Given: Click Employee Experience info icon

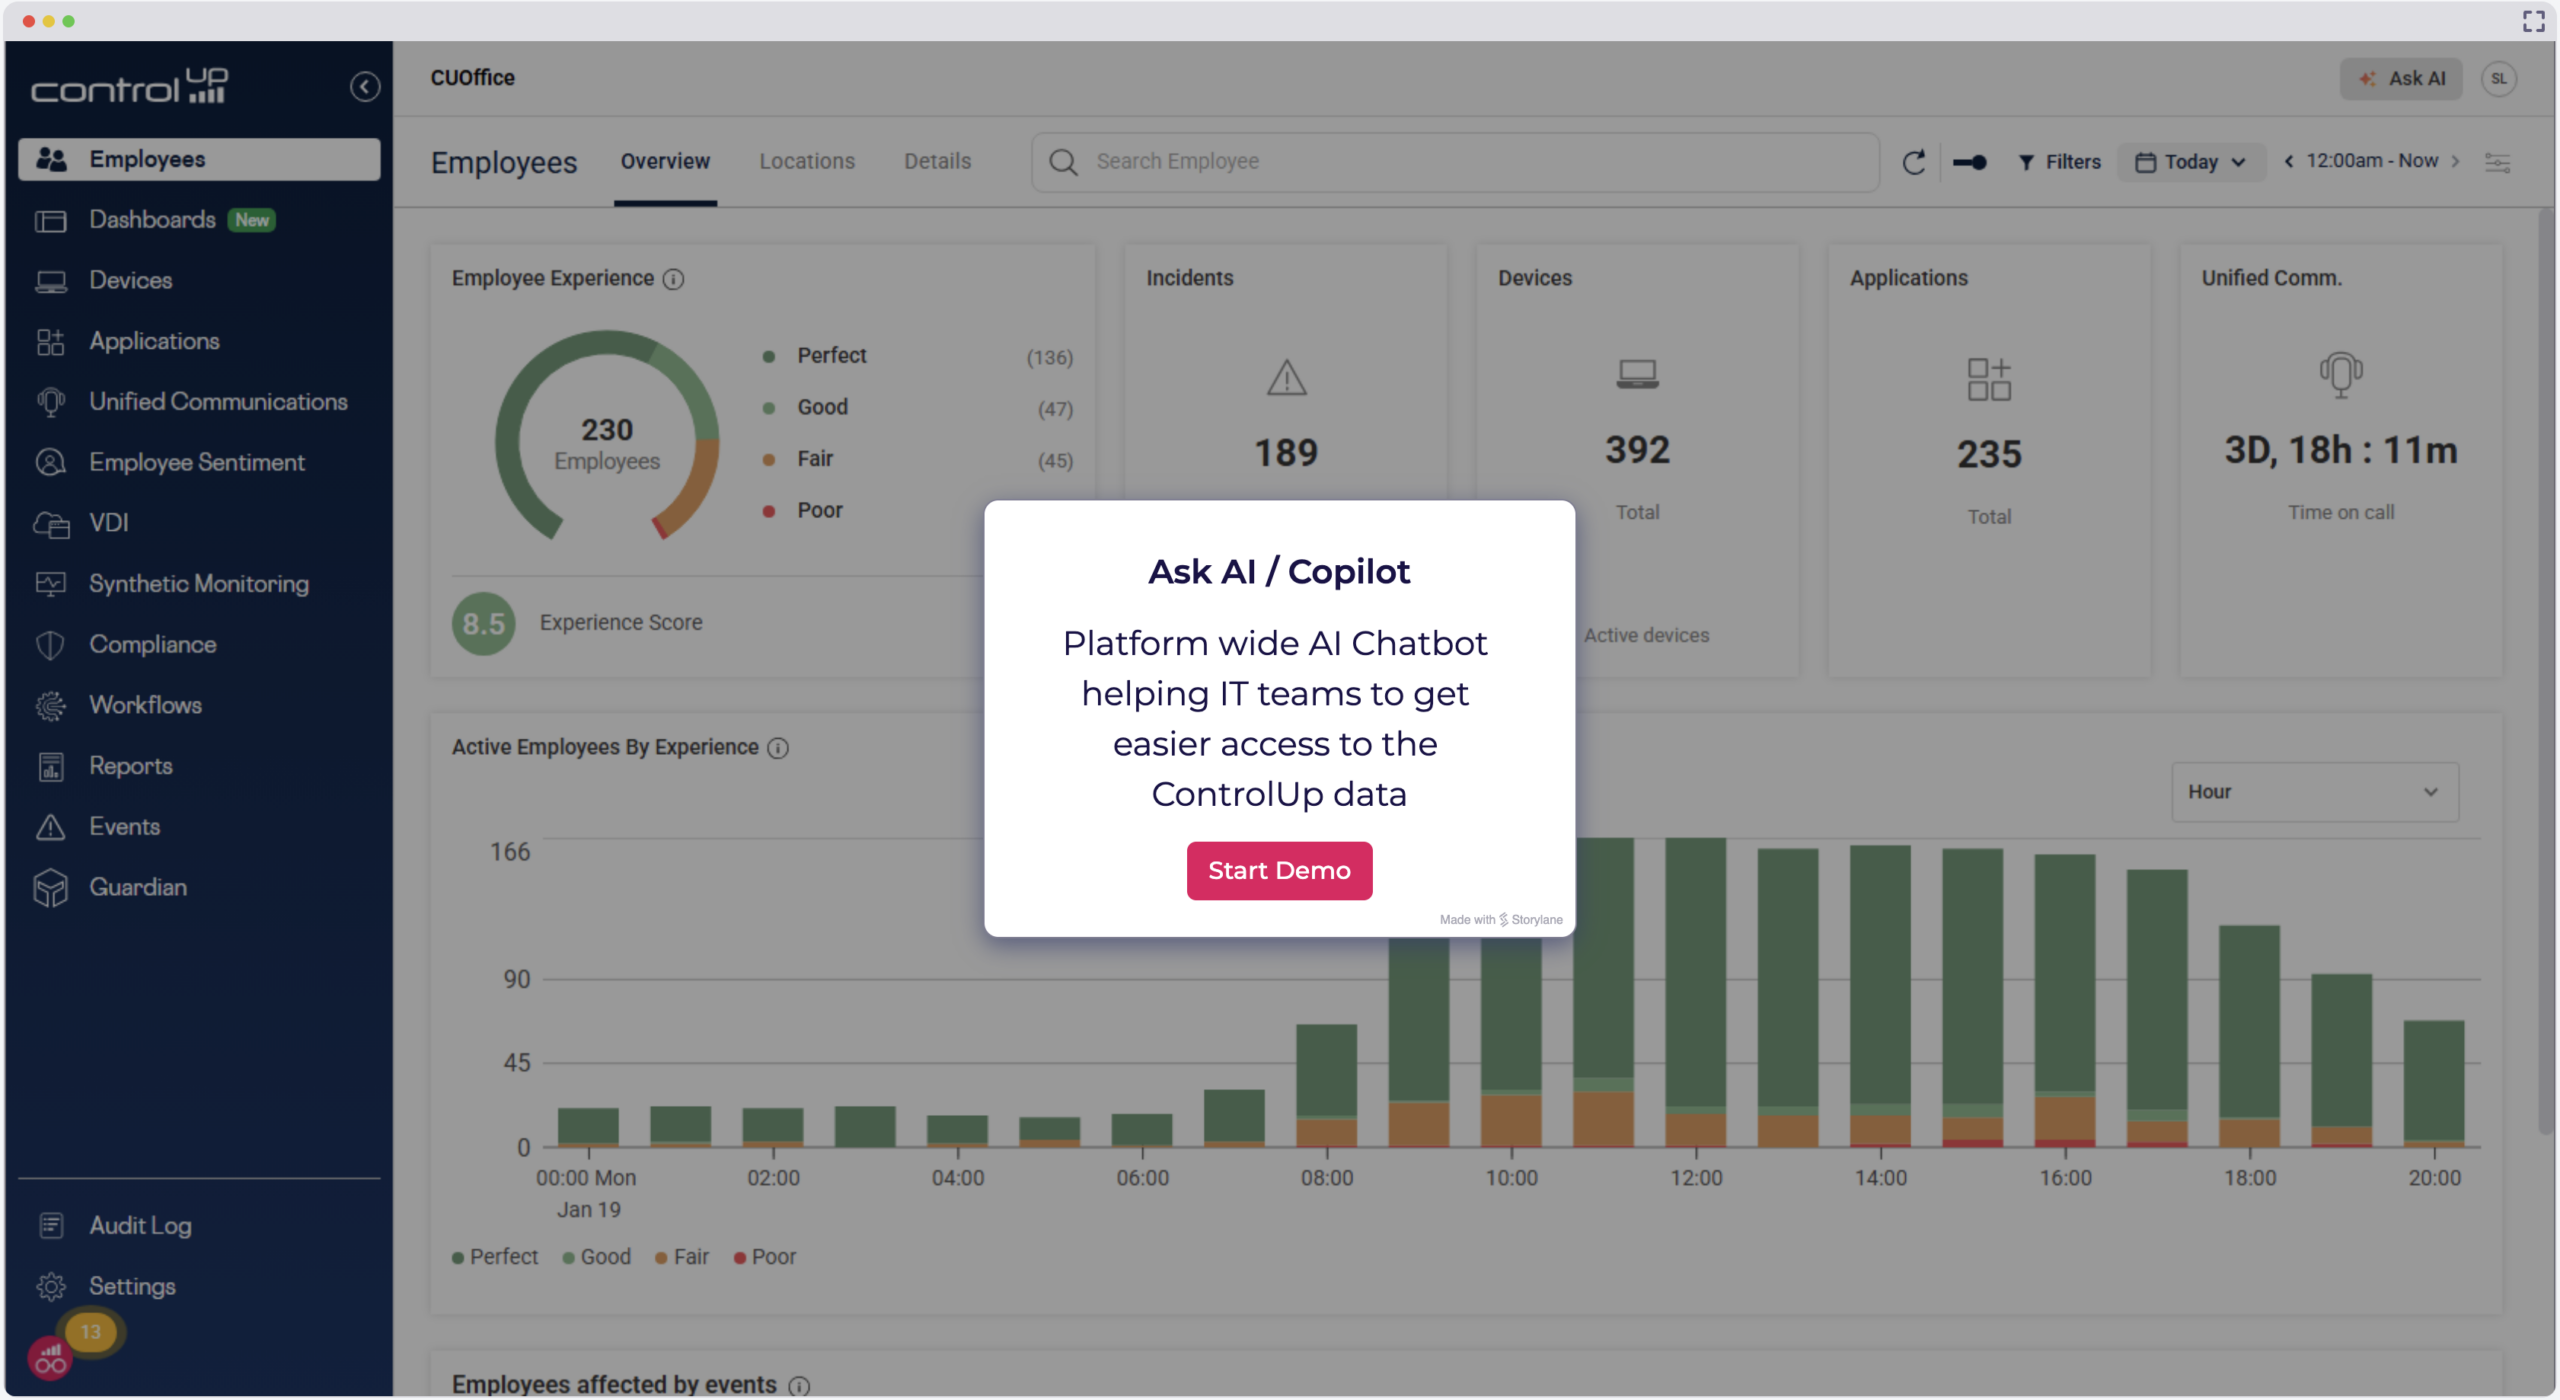Looking at the screenshot, I should tap(674, 279).
